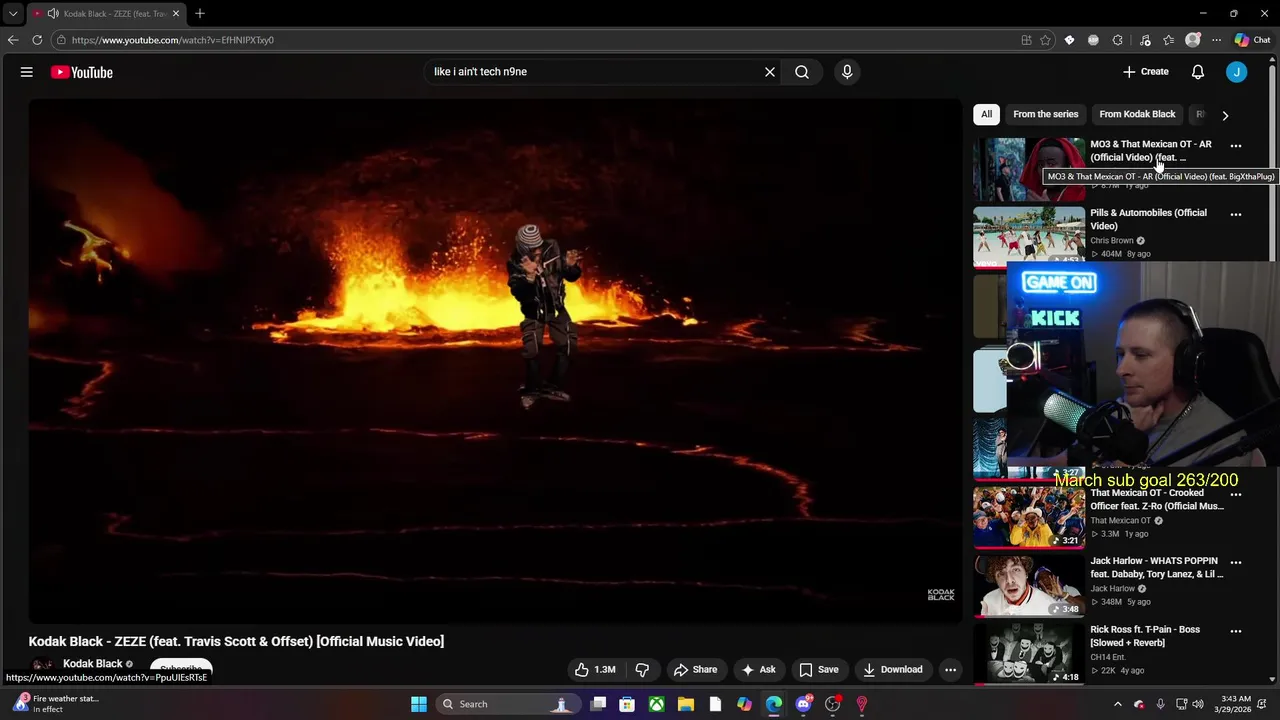Mute the tab via its speaker icon
Screen dimensions: 1280x720
53,13
